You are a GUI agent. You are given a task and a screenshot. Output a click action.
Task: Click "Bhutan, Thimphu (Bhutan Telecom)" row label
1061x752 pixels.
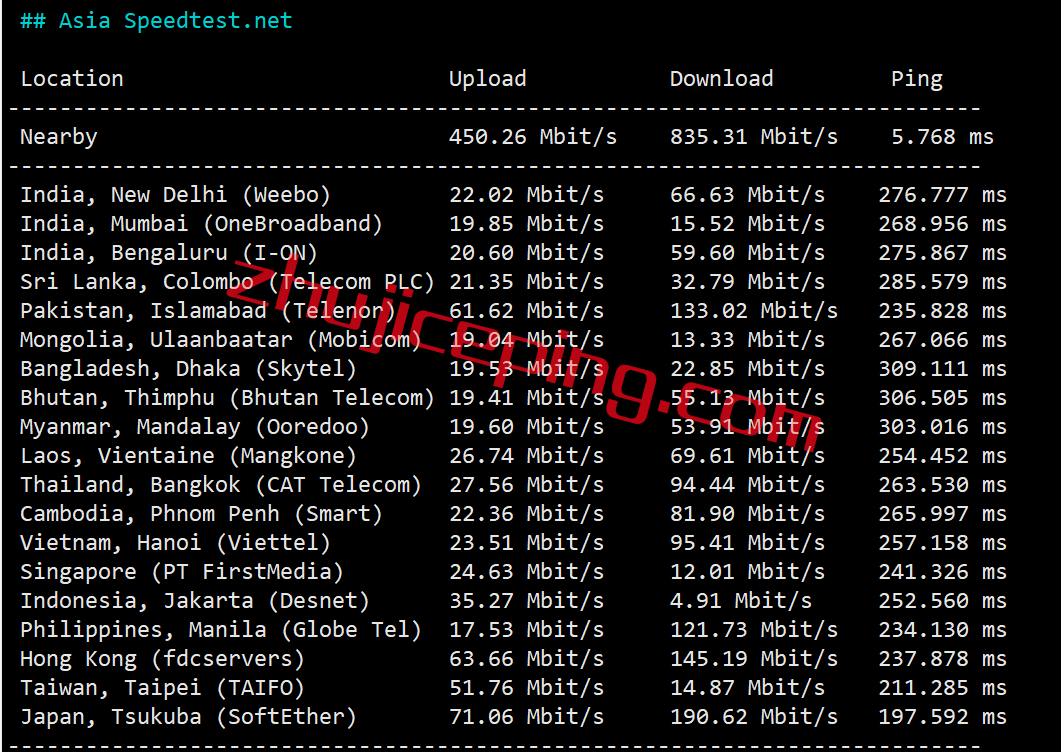(x=227, y=399)
